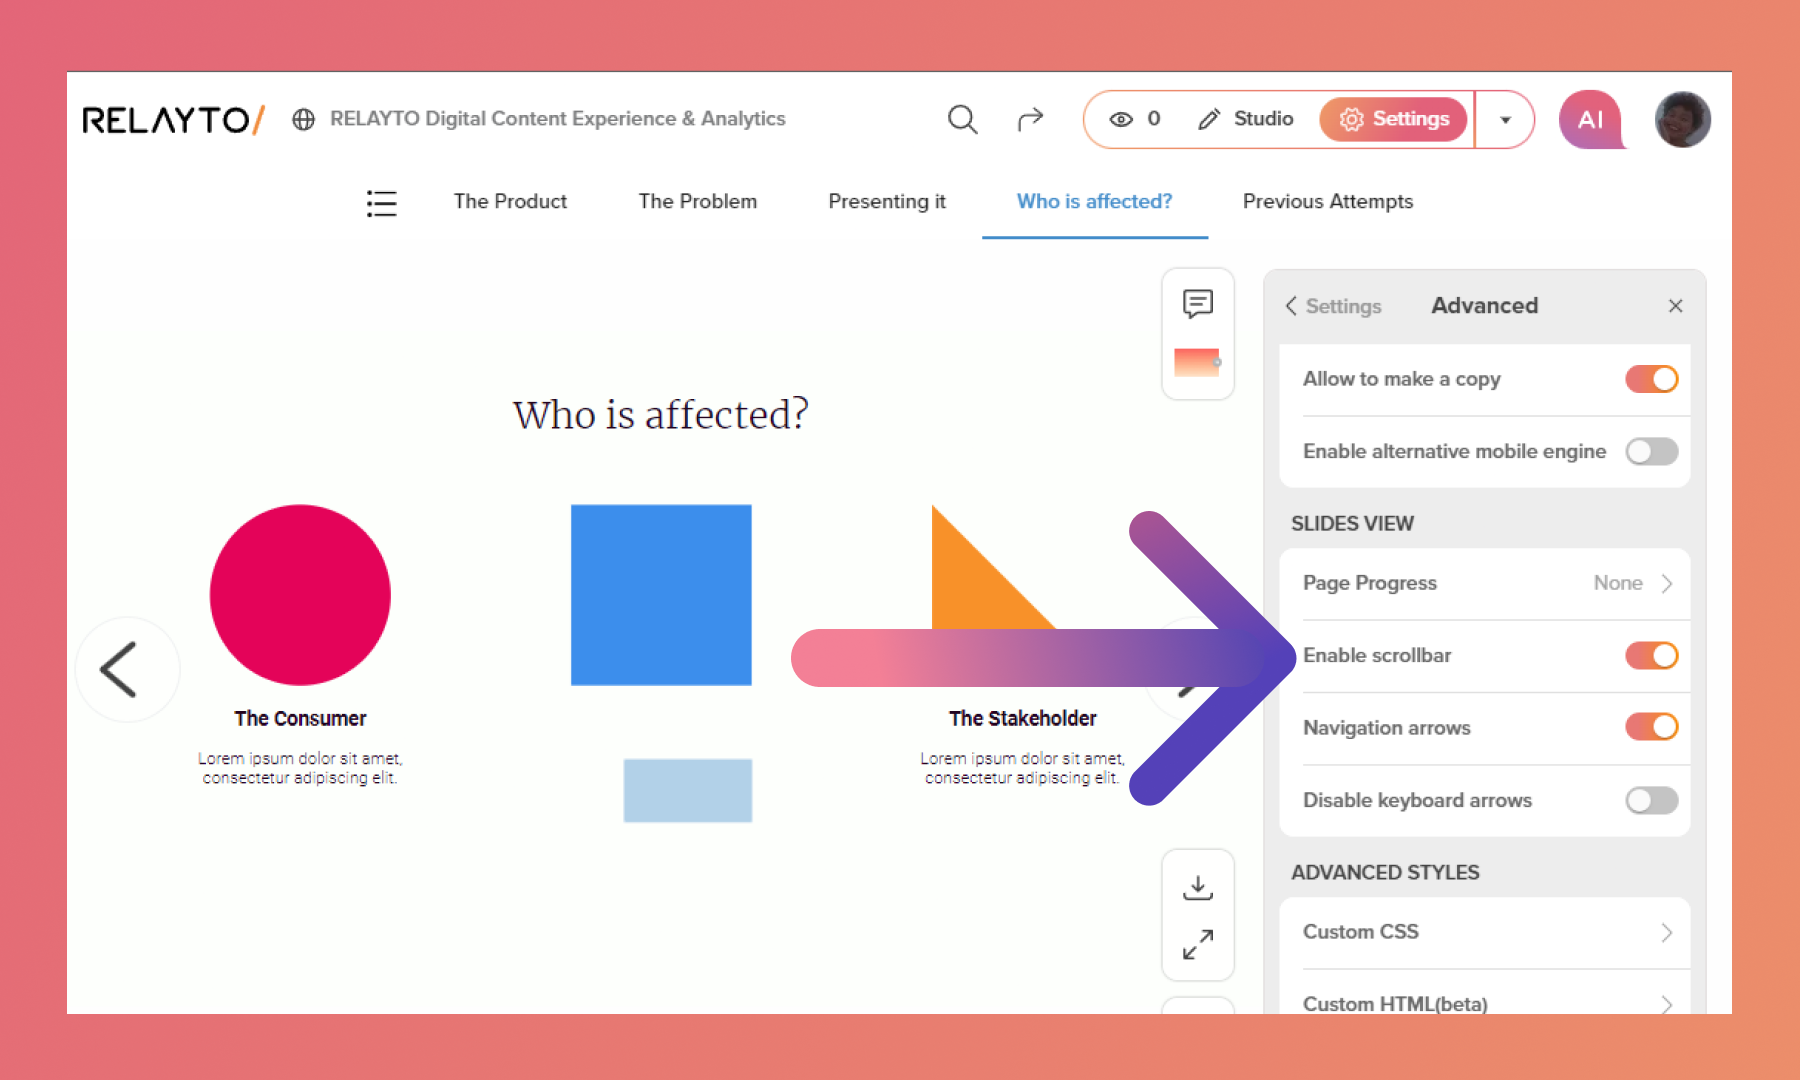Click the views eye icon
Viewport: 1800px width, 1080px height.
(x=1121, y=119)
